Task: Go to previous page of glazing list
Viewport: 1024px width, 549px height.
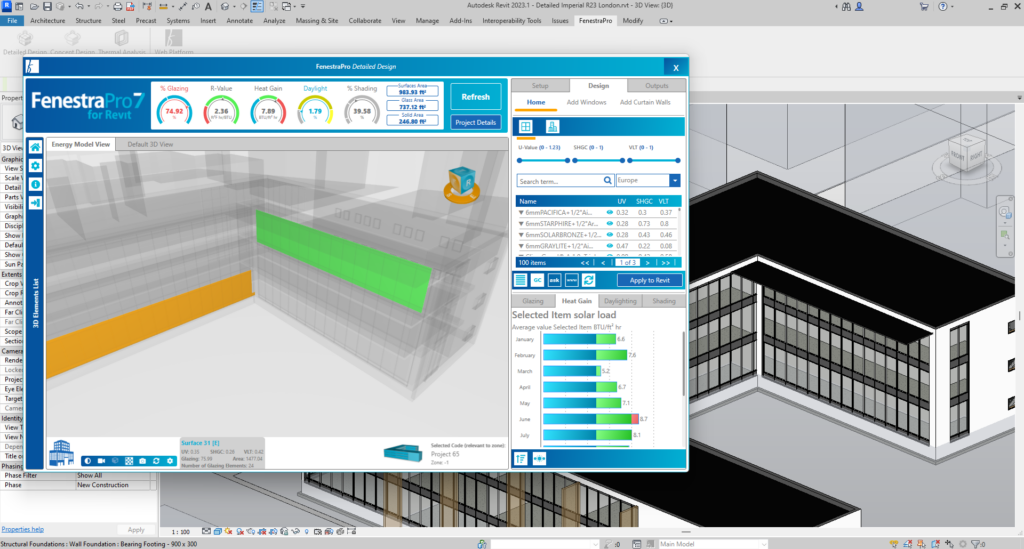Action: [603, 262]
